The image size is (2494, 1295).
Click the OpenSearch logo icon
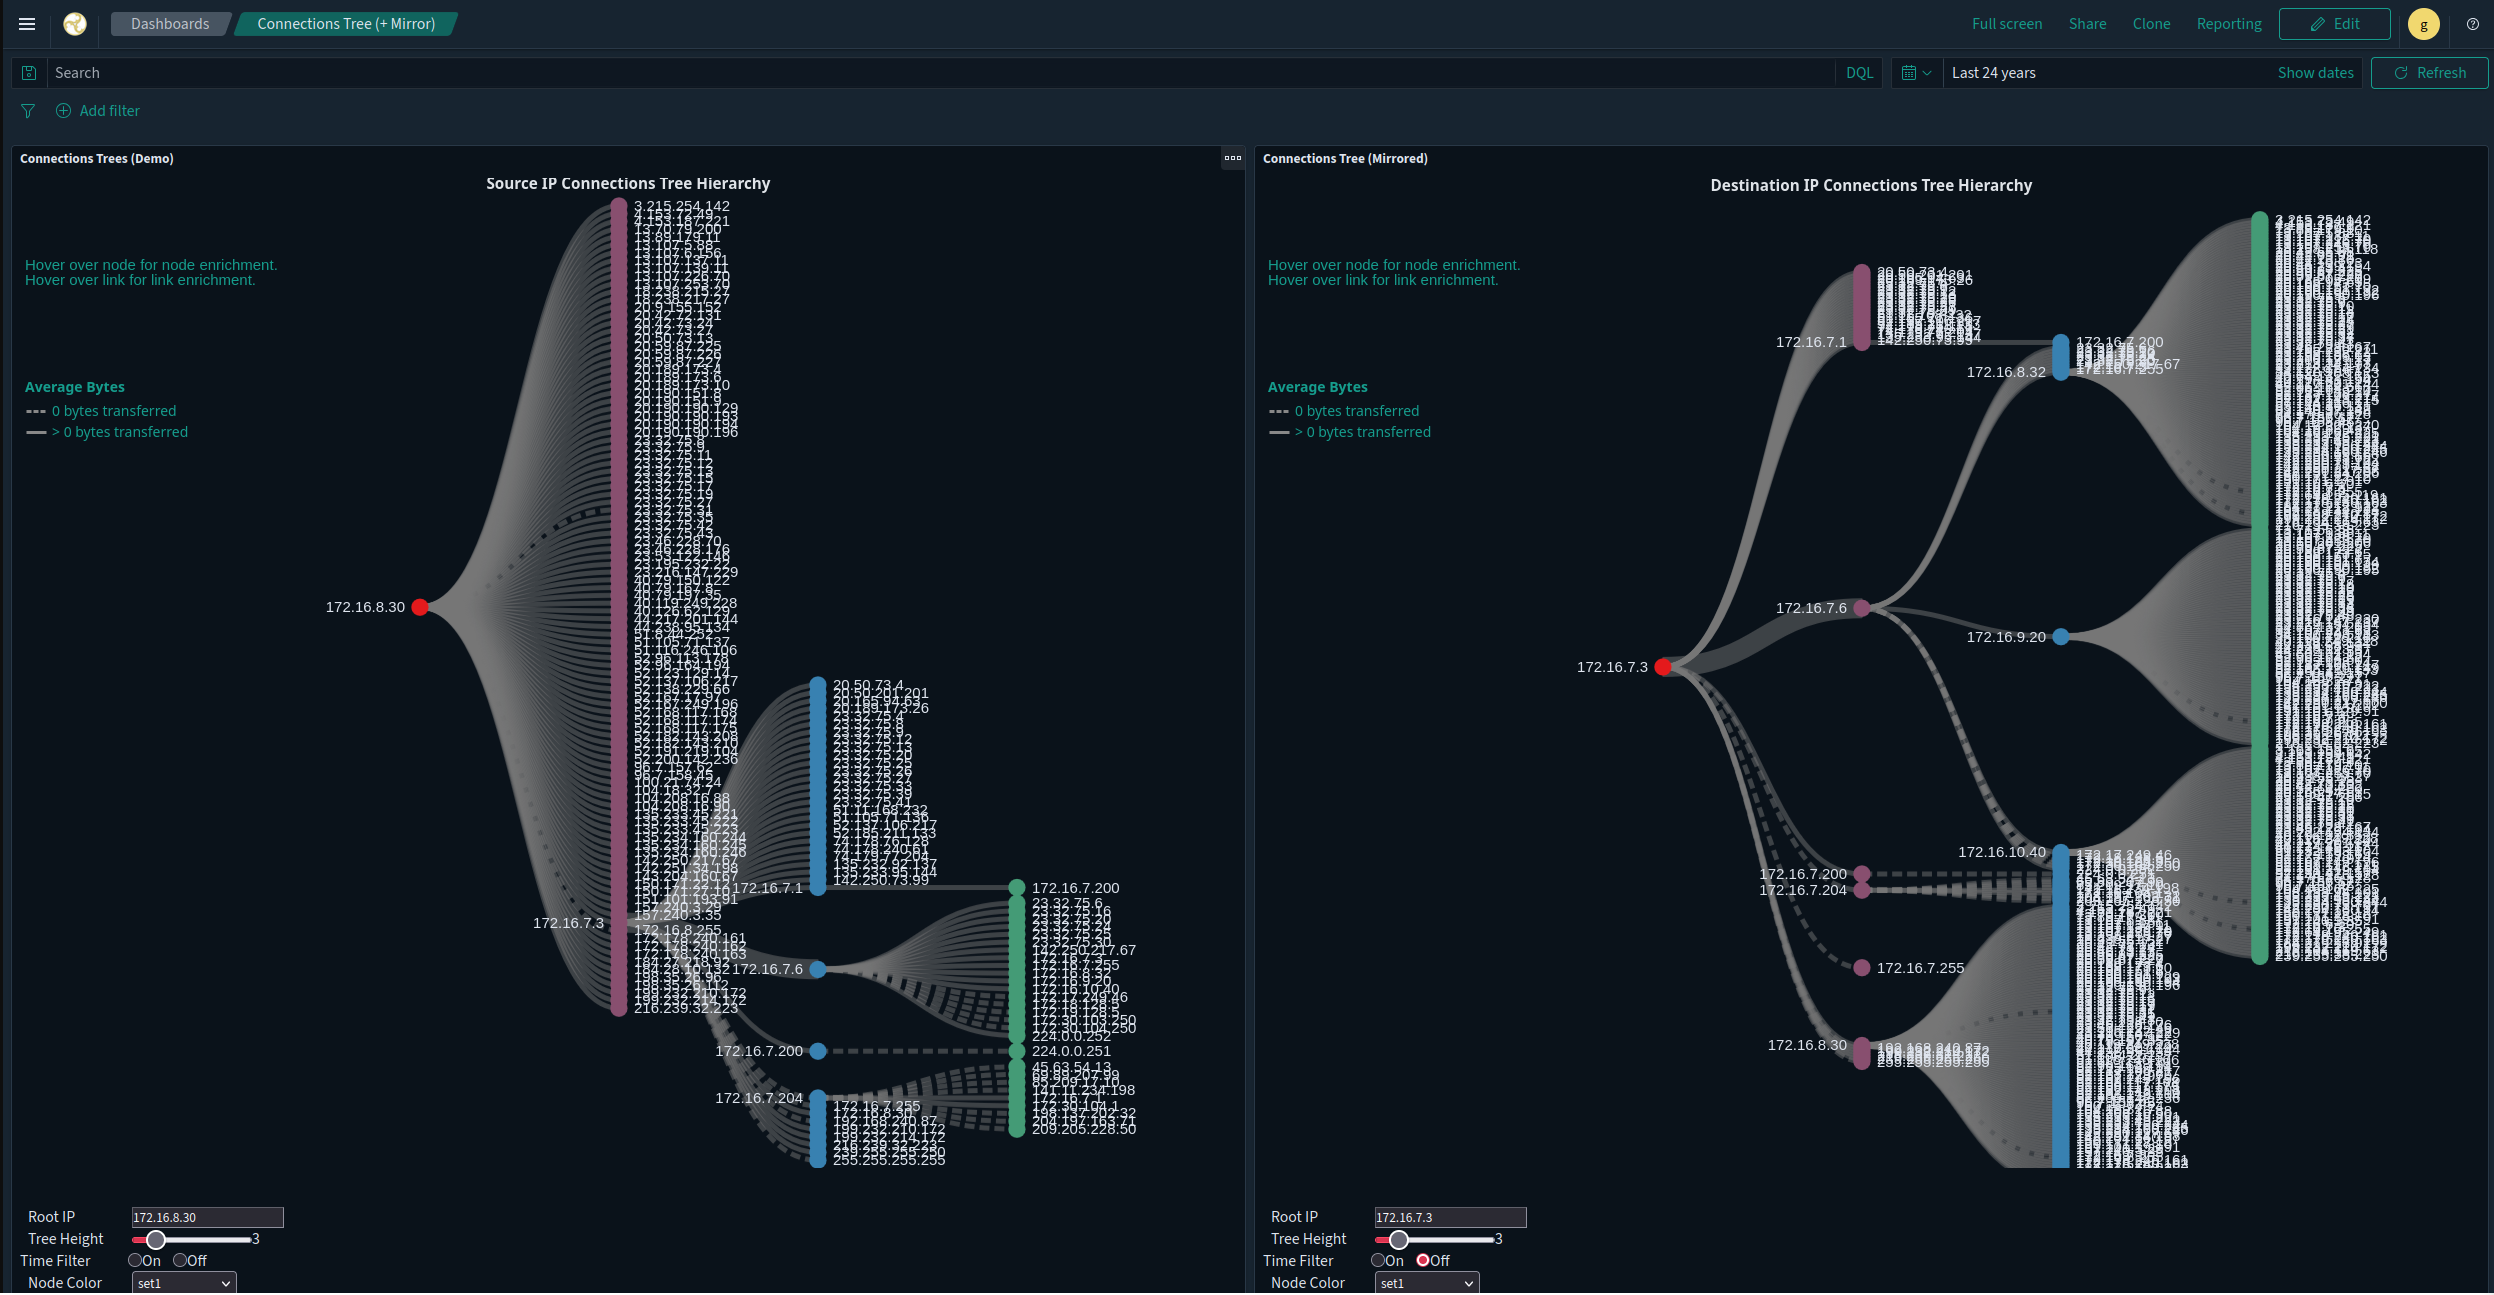[74, 24]
